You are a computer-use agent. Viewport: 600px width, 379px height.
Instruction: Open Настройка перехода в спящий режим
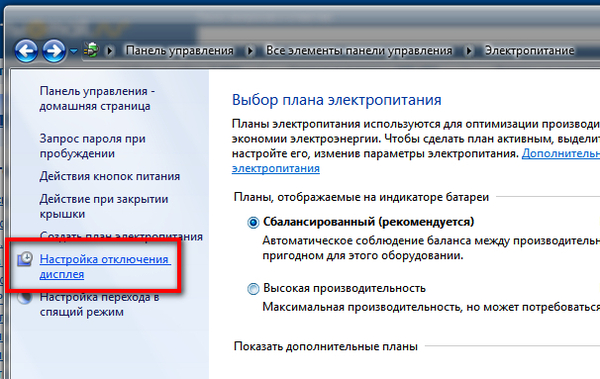[x=99, y=304]
